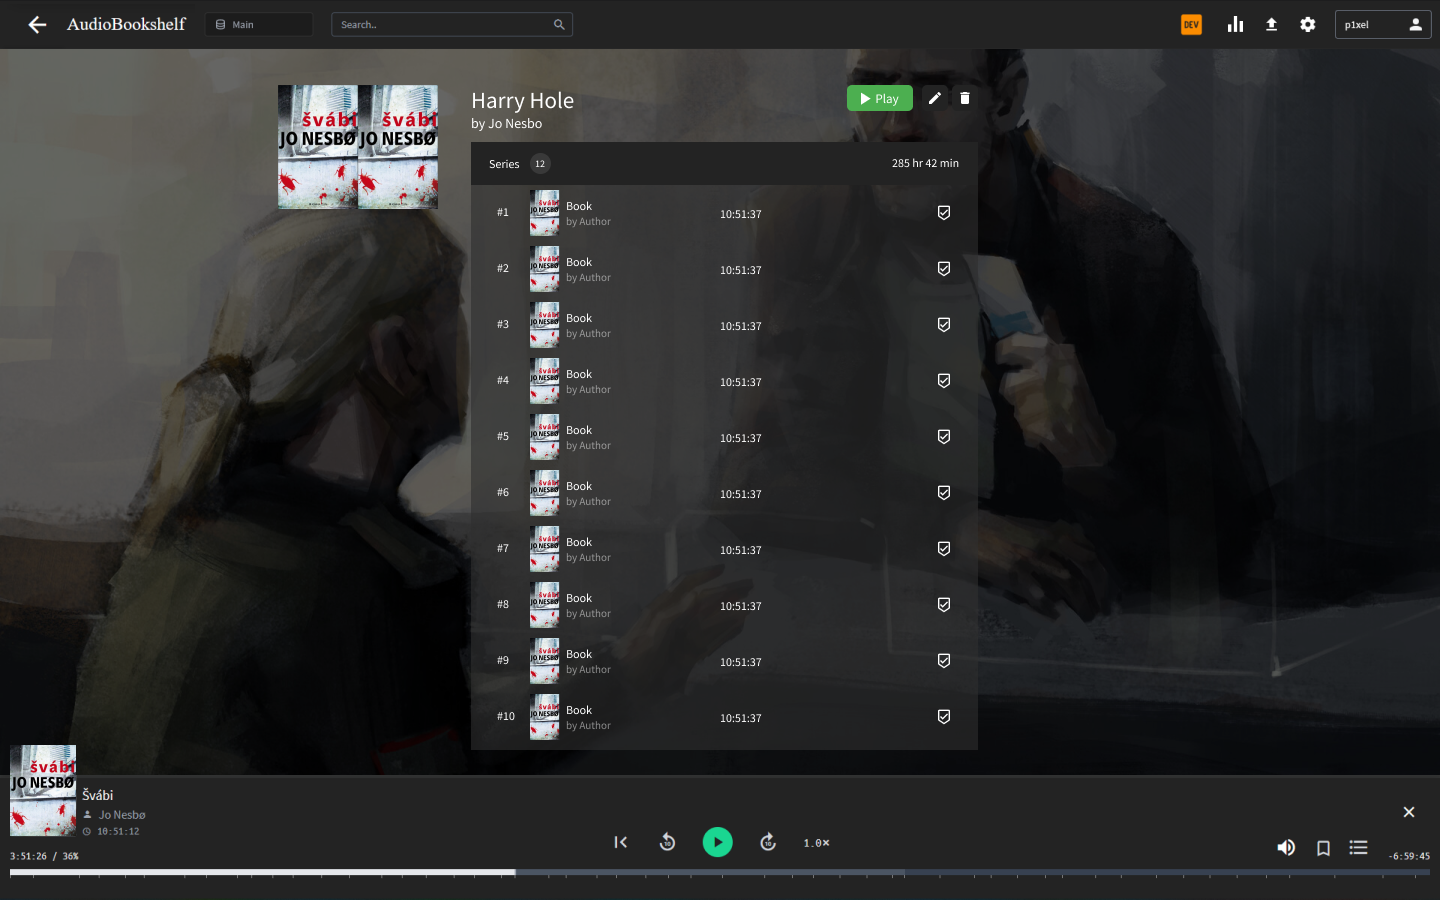Image resolution: width=1440 pixels, height=900 pixels.
Task: Go back using the left arrow
Action: (37, 25)
